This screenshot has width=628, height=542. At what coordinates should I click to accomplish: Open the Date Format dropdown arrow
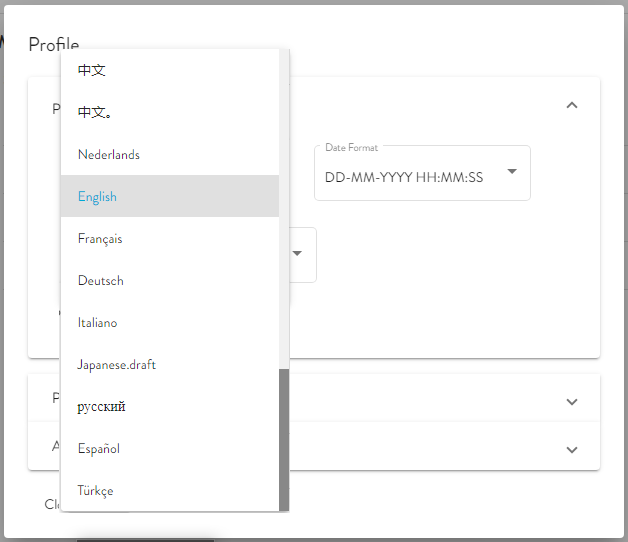coord(511,172)
